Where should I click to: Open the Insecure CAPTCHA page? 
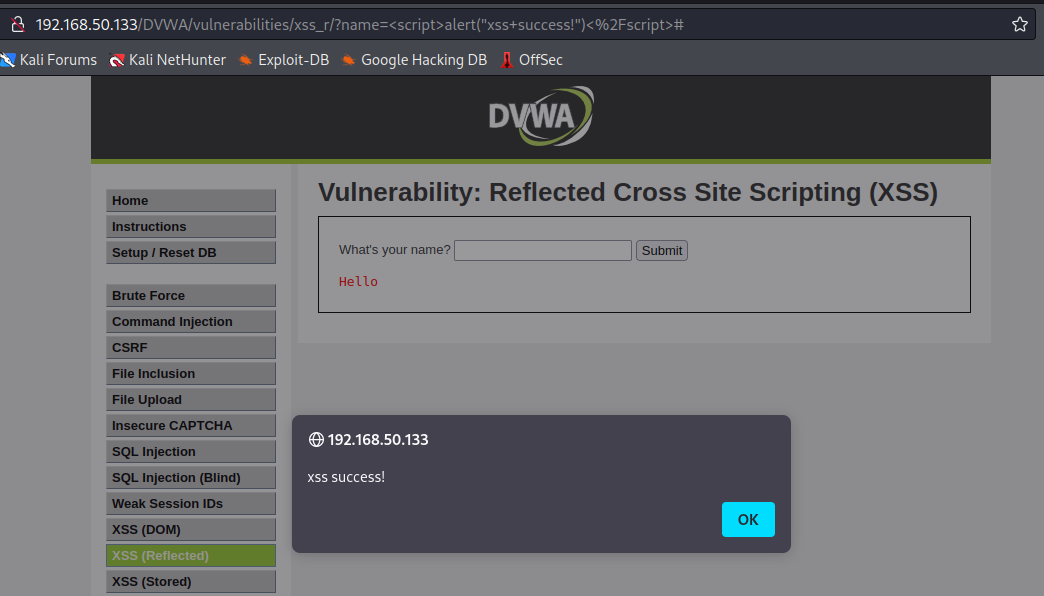[x=190, y=425]
